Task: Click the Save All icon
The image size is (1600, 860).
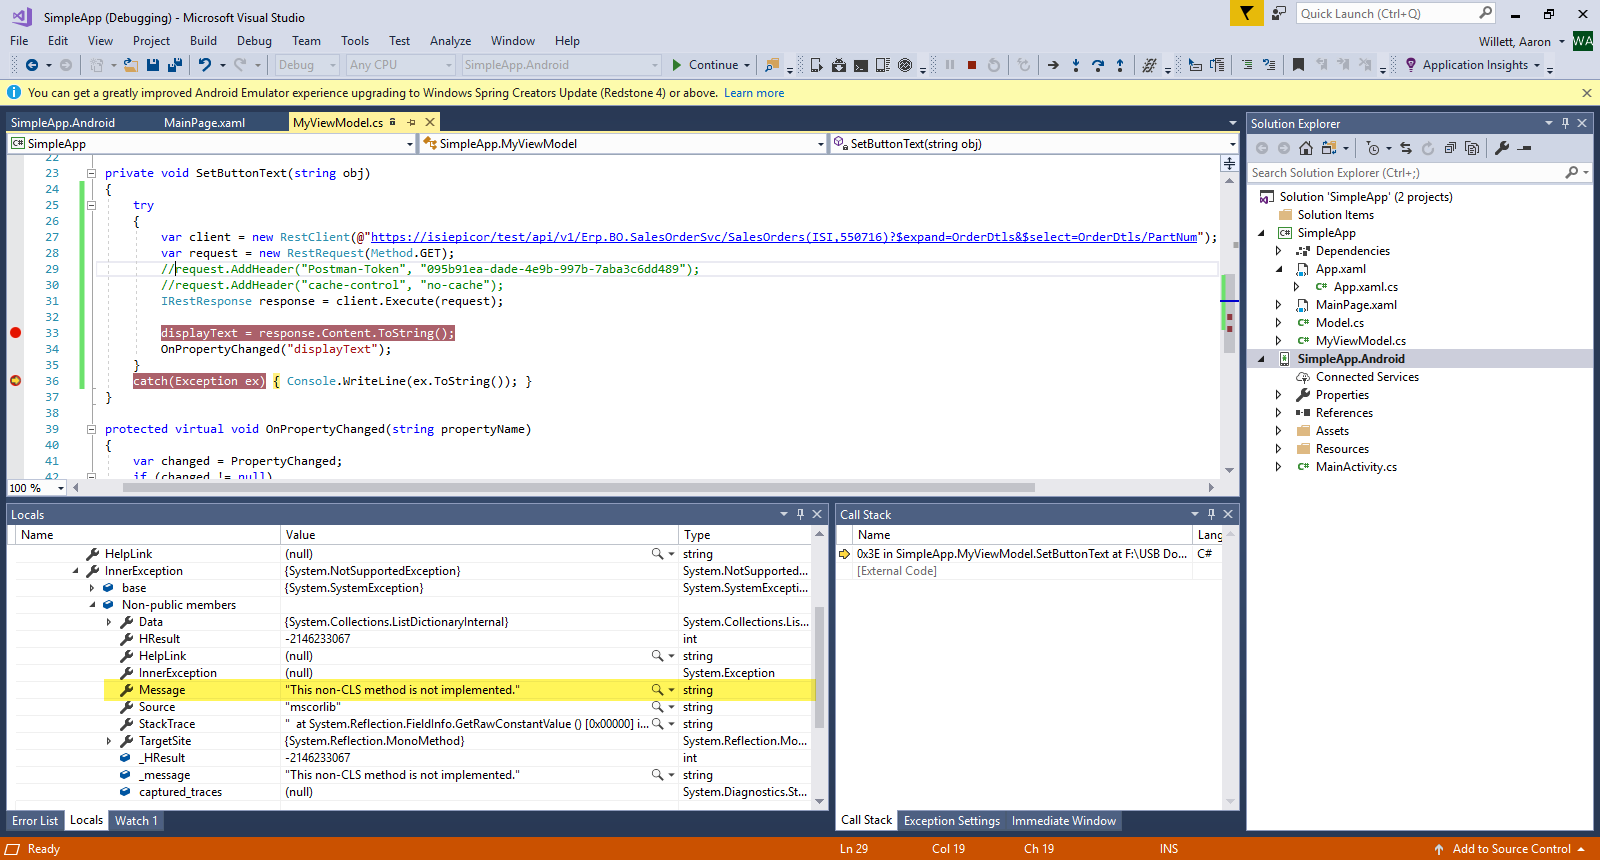Action: (x=175, y=65)
